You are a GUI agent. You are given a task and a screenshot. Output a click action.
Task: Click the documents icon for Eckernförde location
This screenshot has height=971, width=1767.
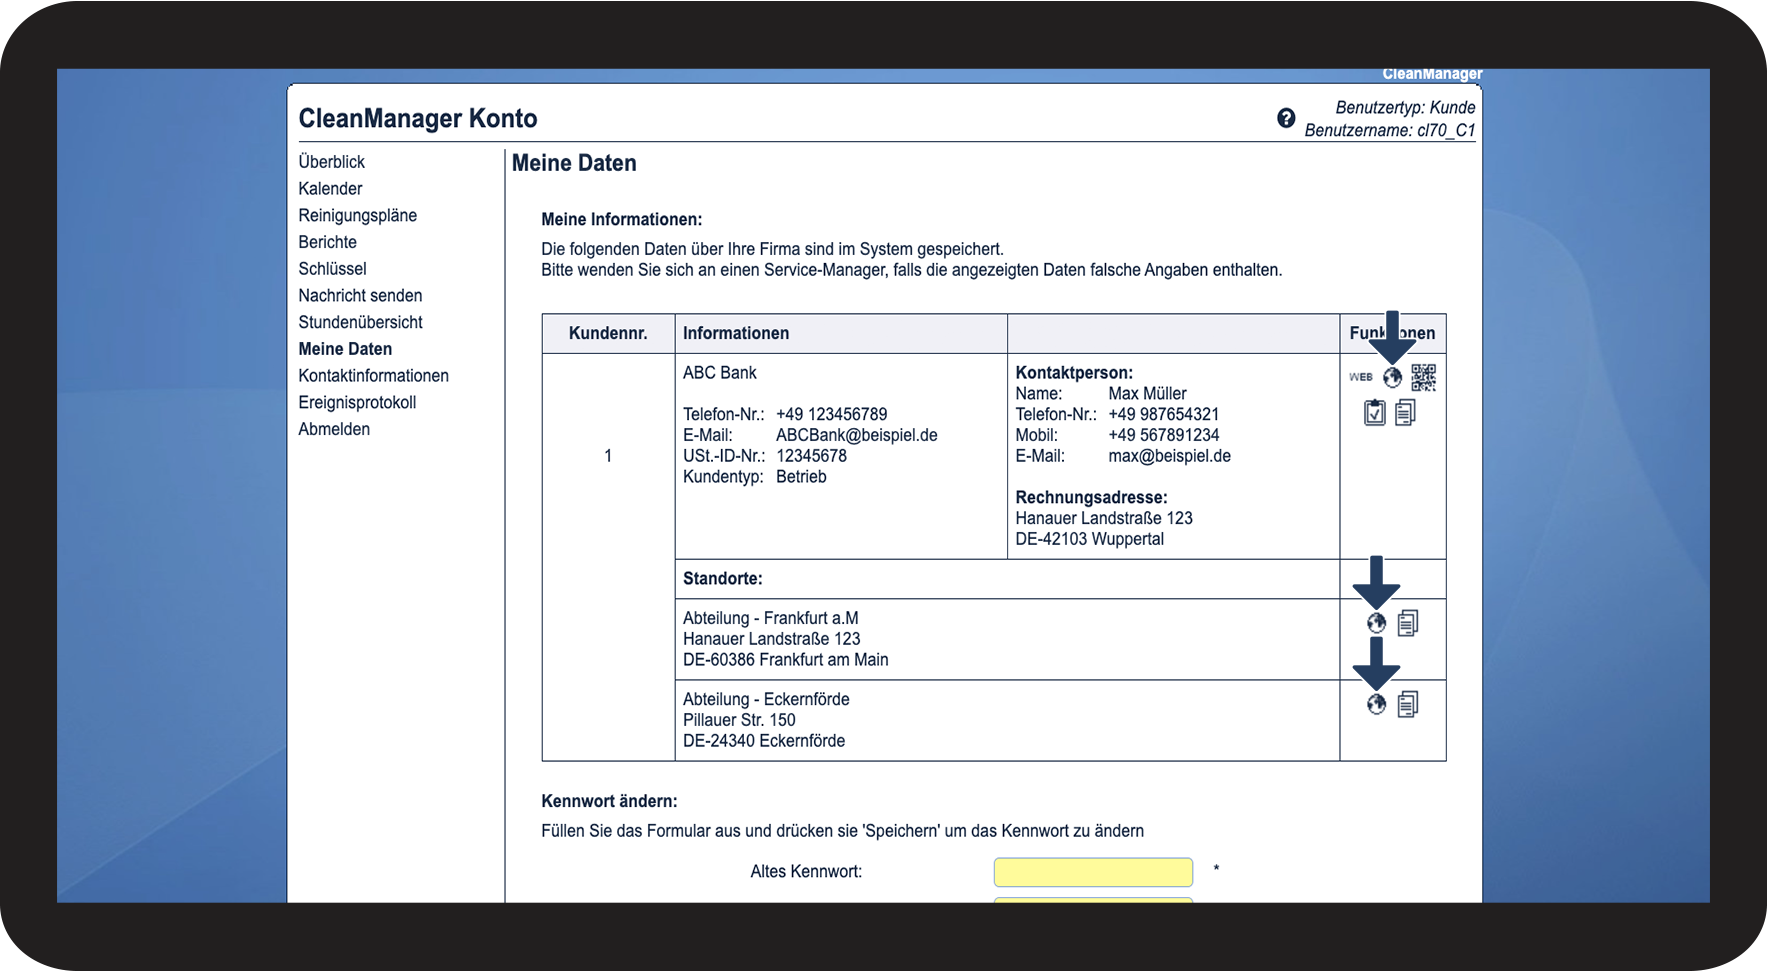1408,704
